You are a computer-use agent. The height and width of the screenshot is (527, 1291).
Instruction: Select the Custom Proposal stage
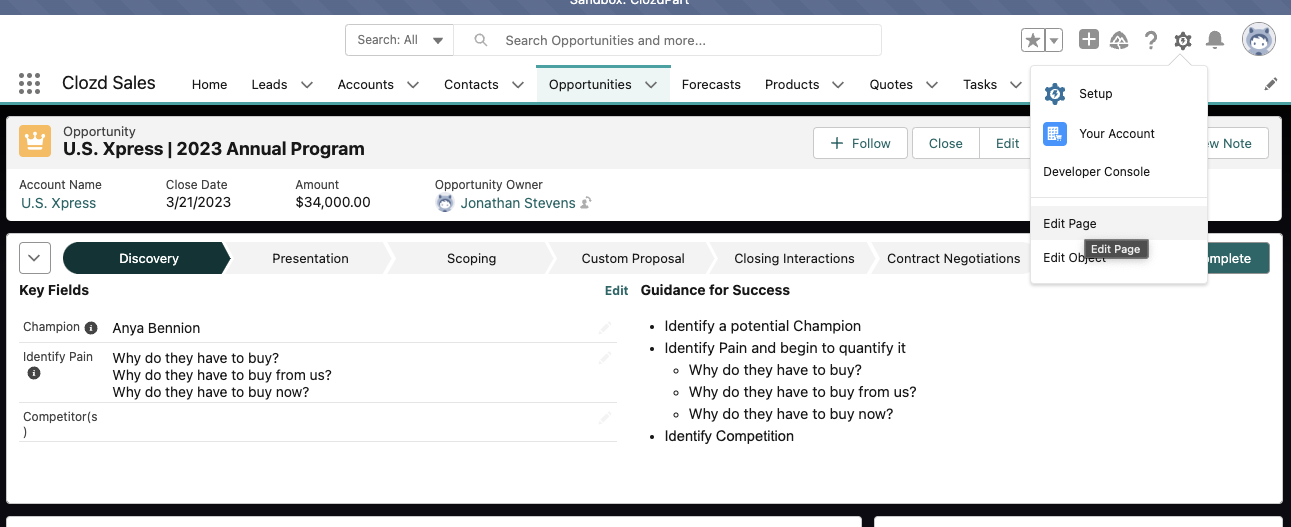[x=633, y=258]
